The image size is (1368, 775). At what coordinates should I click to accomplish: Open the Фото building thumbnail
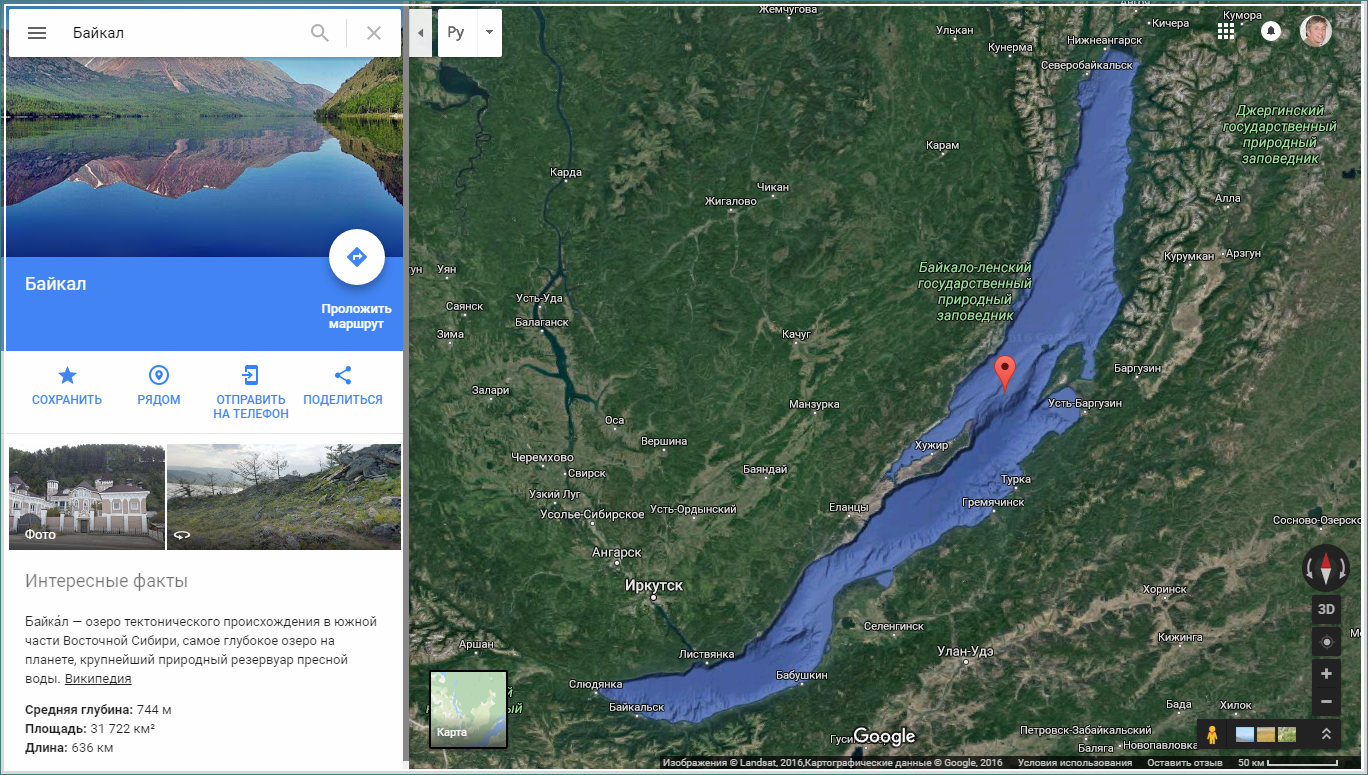click(86, 497)
